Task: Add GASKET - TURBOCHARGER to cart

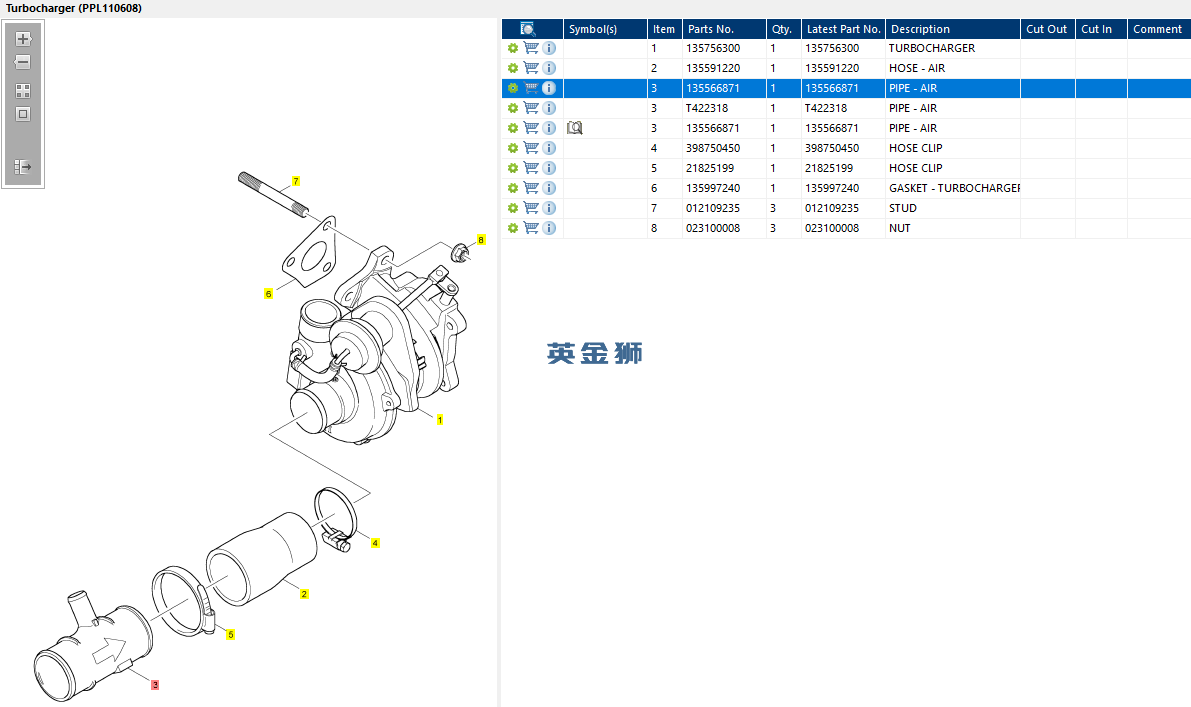Action: pyautogui.click(x=531, y=188)
